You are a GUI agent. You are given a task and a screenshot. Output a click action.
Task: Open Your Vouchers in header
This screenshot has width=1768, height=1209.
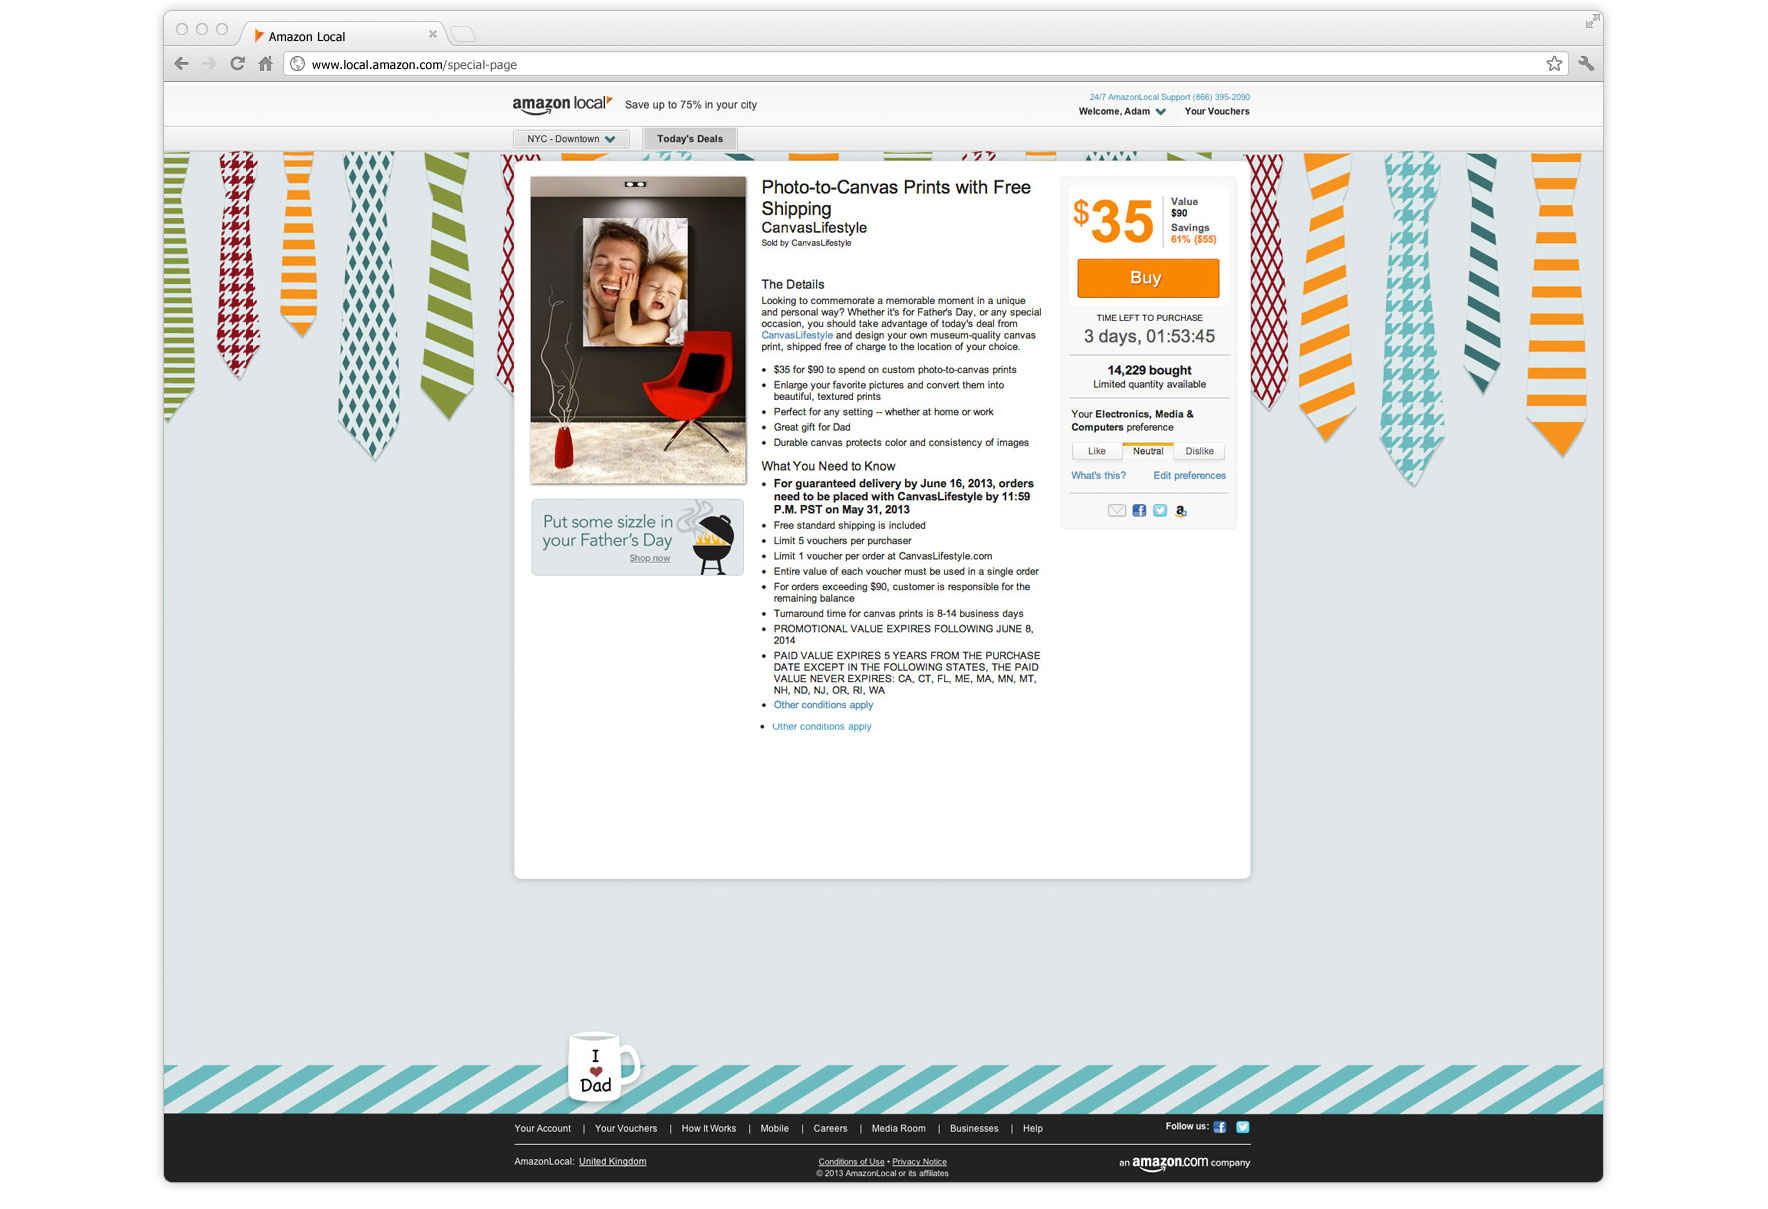[1217, 112]
